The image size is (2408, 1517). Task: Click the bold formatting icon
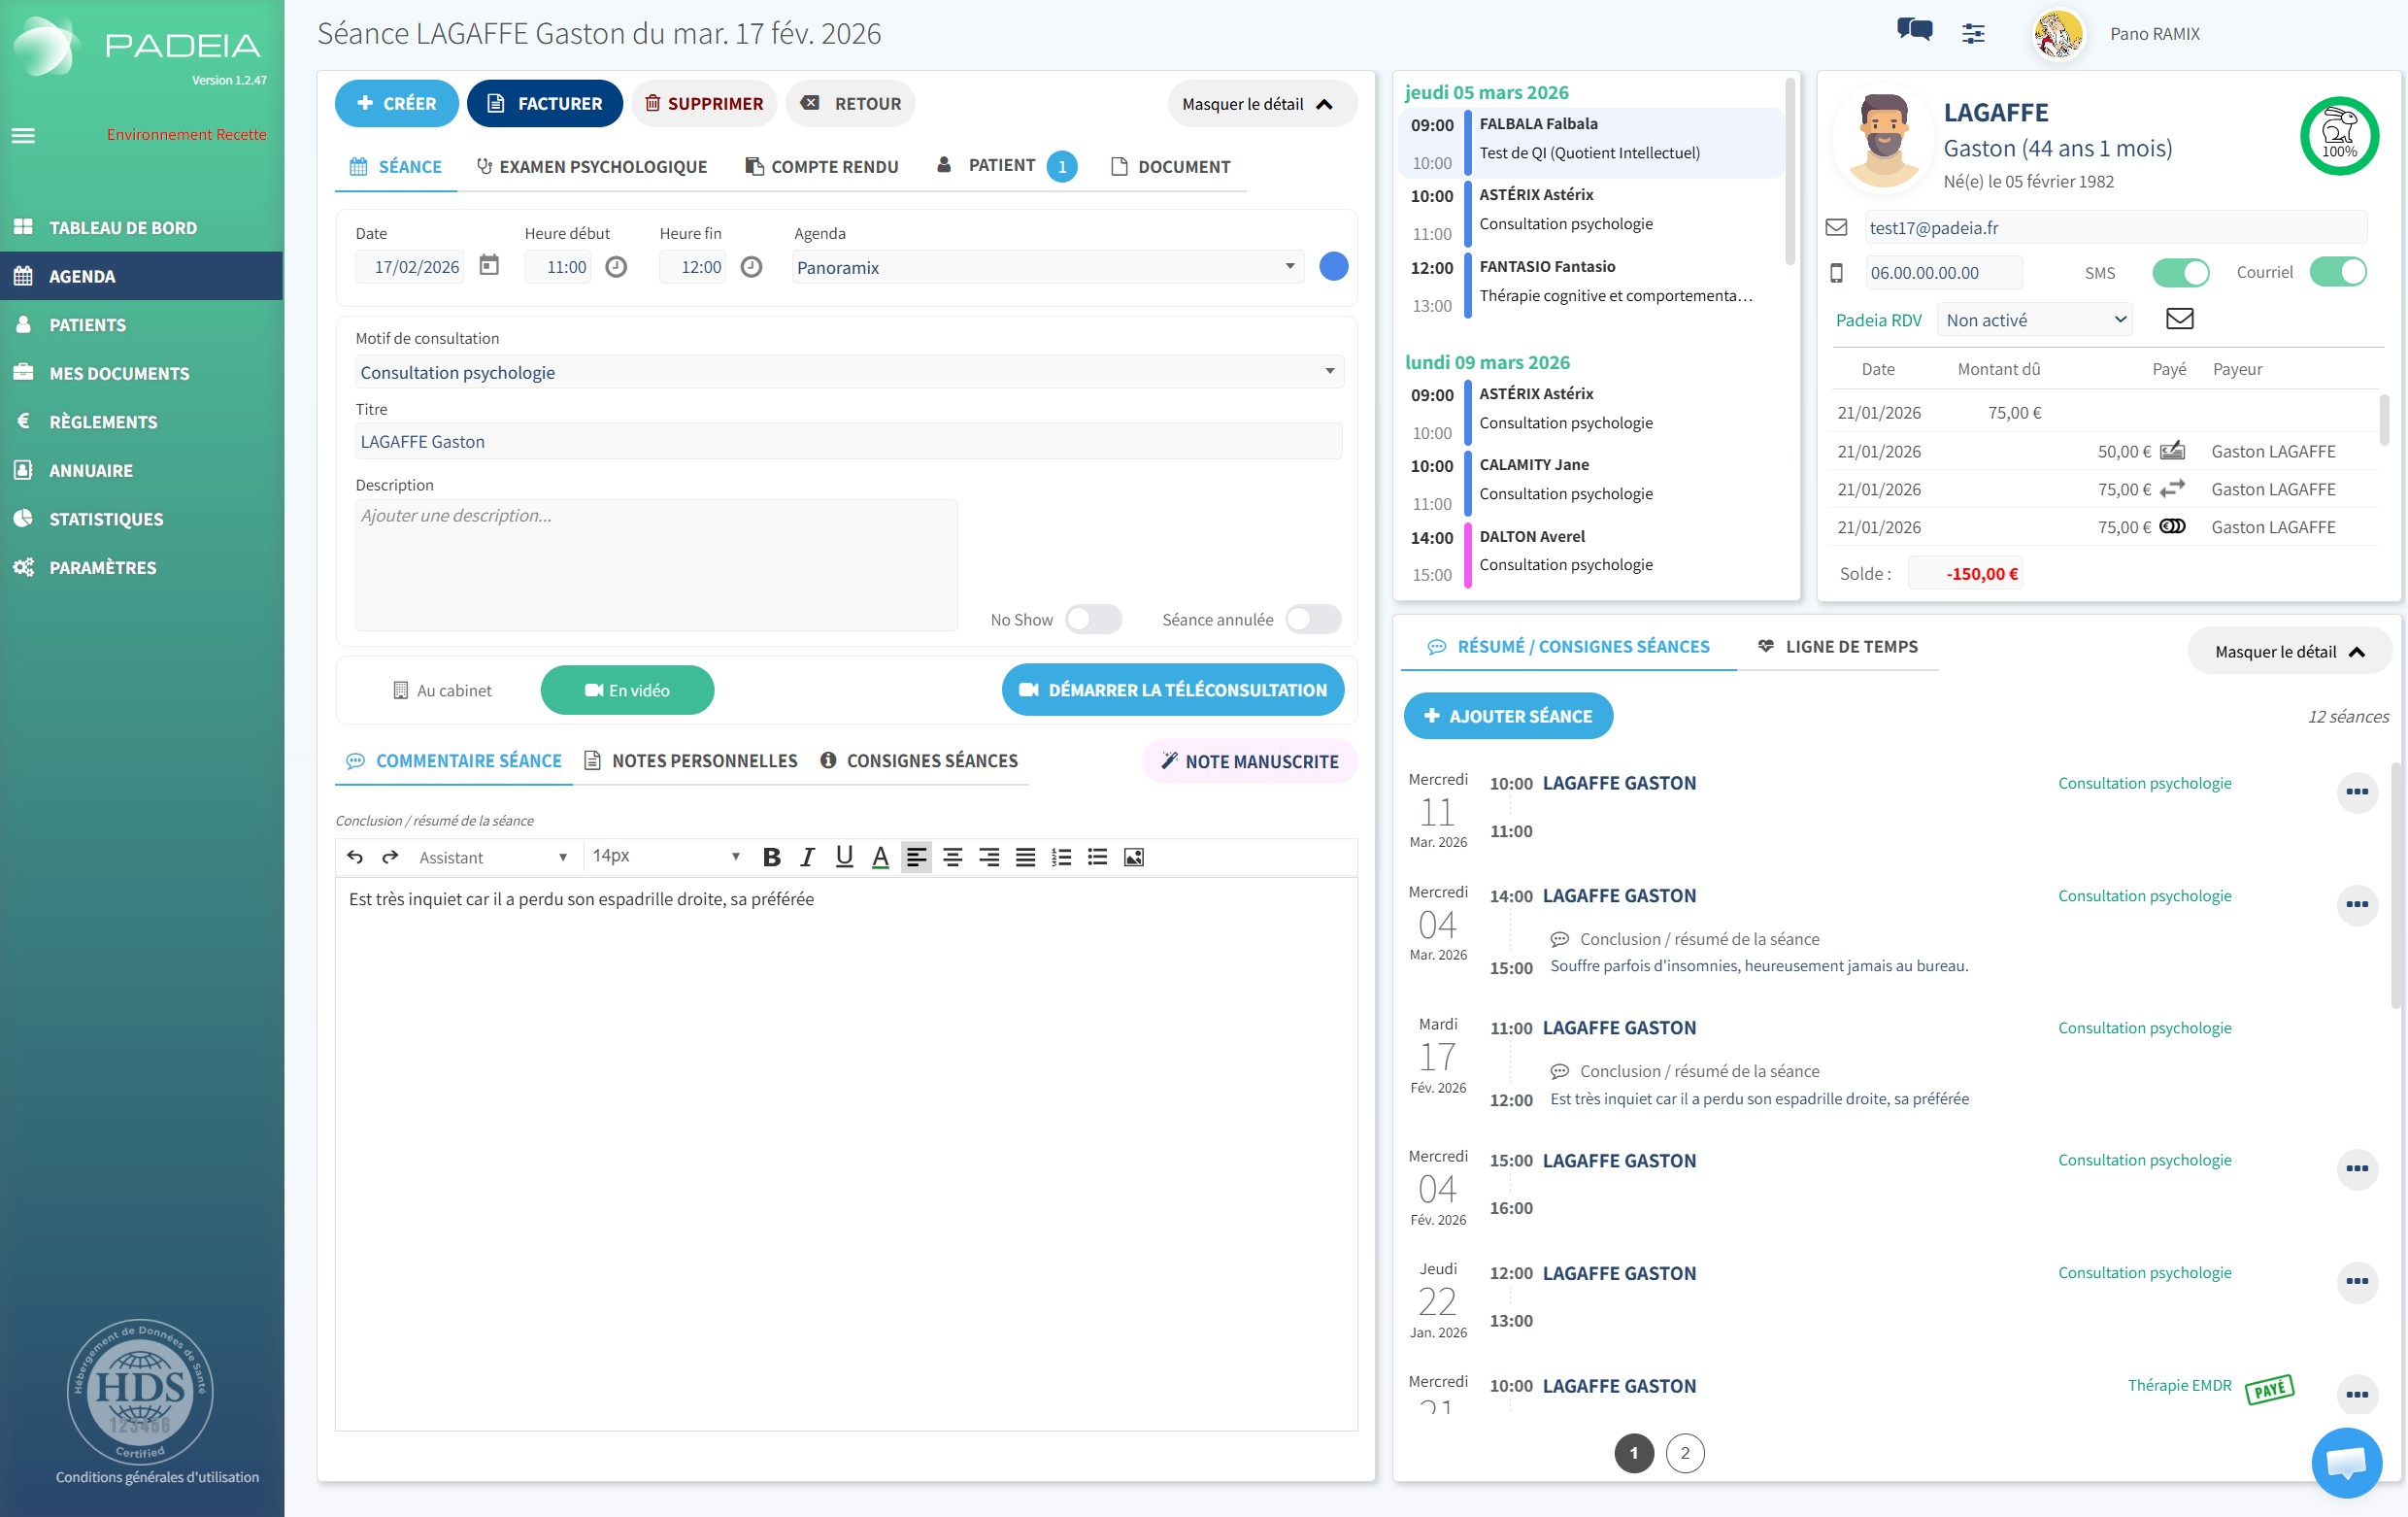coord(771,857)
